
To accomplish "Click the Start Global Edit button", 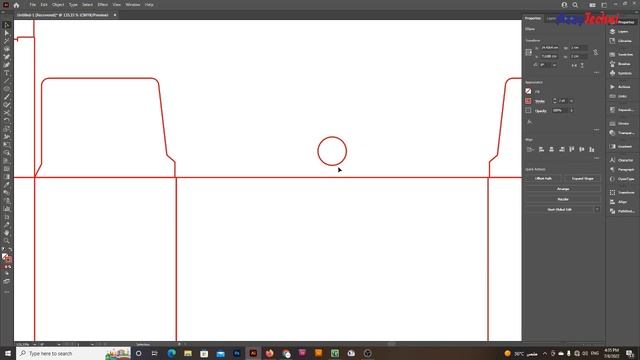I will point(559,209).
